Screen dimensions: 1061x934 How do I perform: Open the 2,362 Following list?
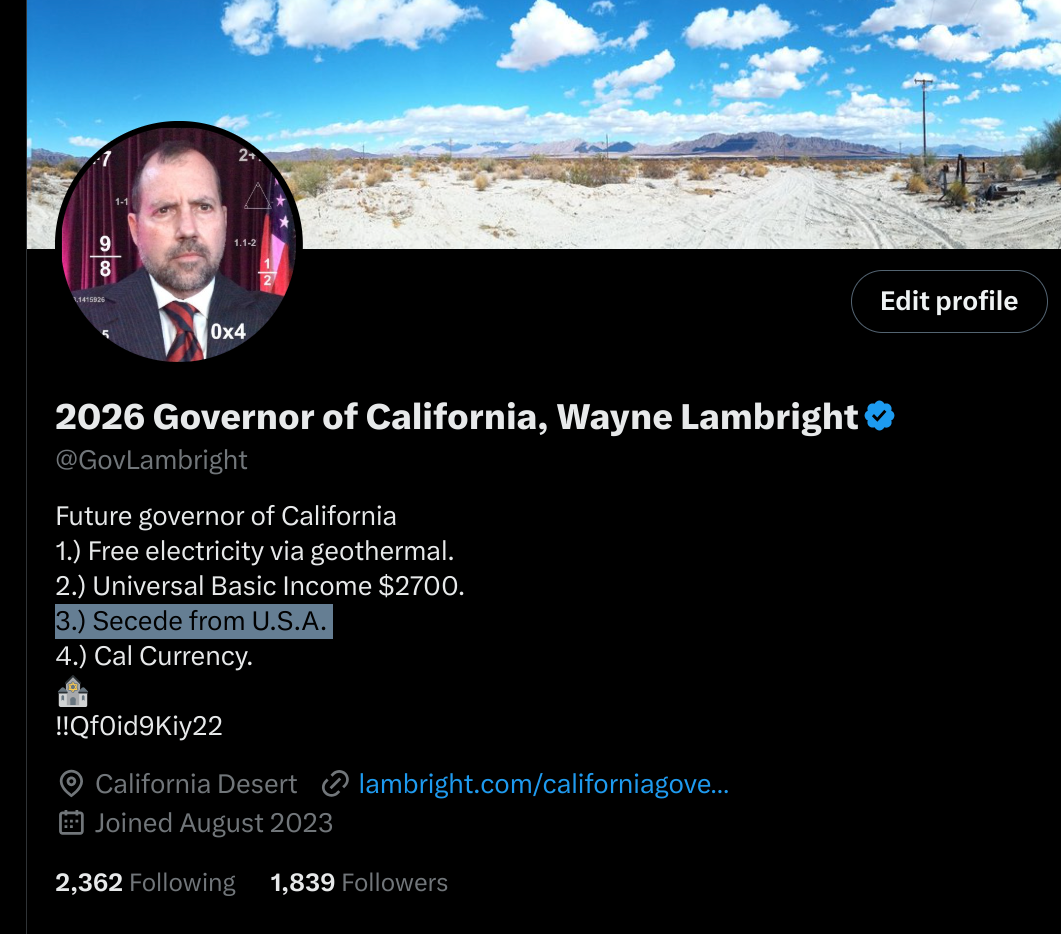point(145,883)
